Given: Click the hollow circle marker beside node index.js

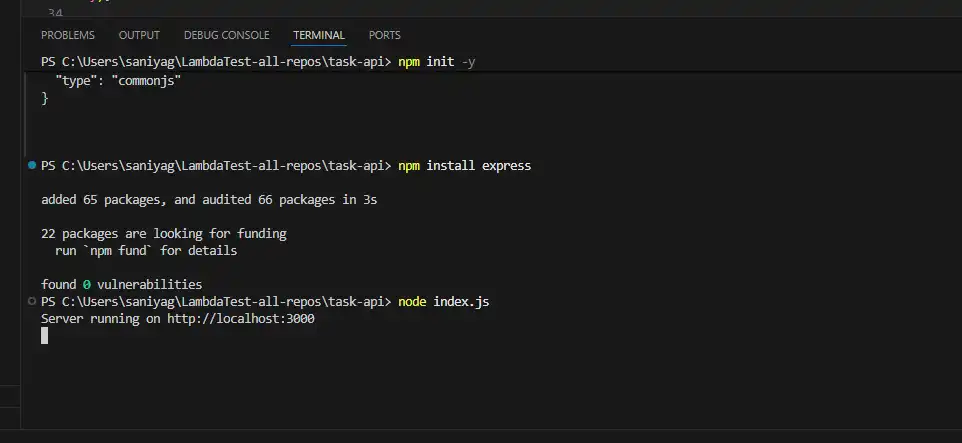Looking at the screenshot, I should 33,301.
